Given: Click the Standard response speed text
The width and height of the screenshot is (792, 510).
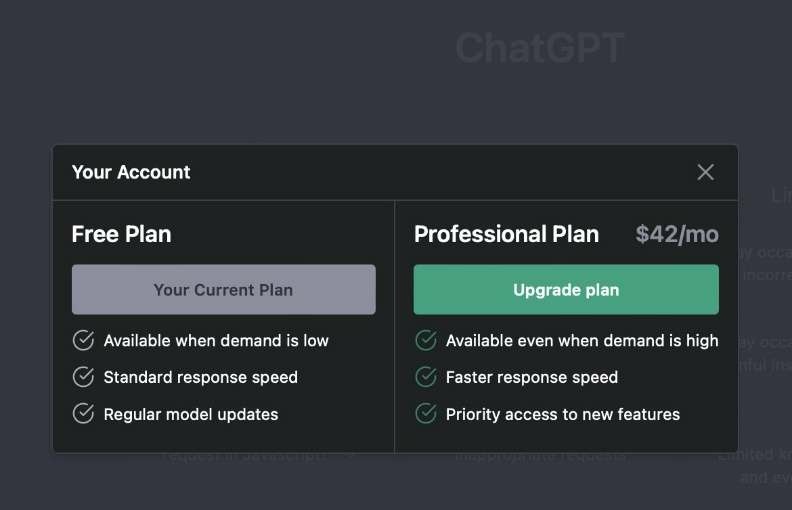Looking at the screenshot, I should tap(201, 378).
